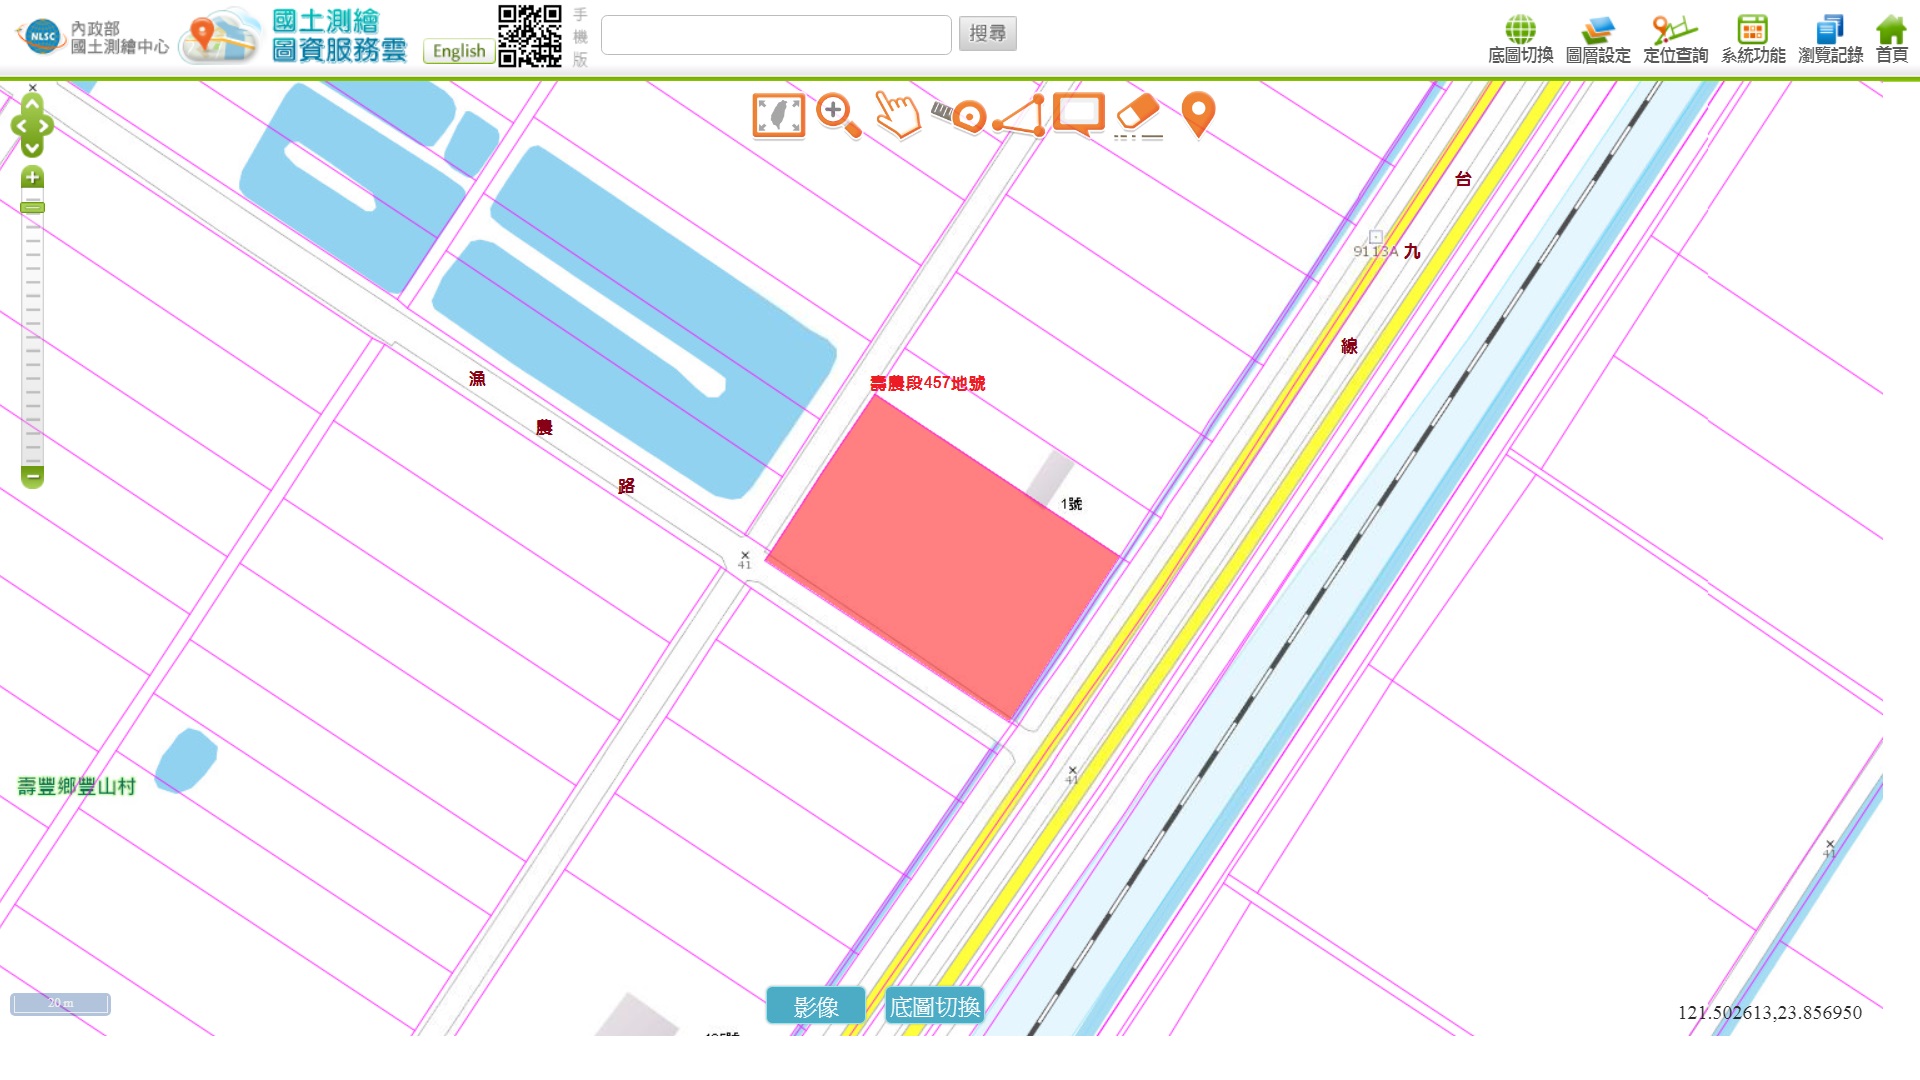
Task: Expand the 系統功能 system functions menu
Action: (x=1752, y=40)
